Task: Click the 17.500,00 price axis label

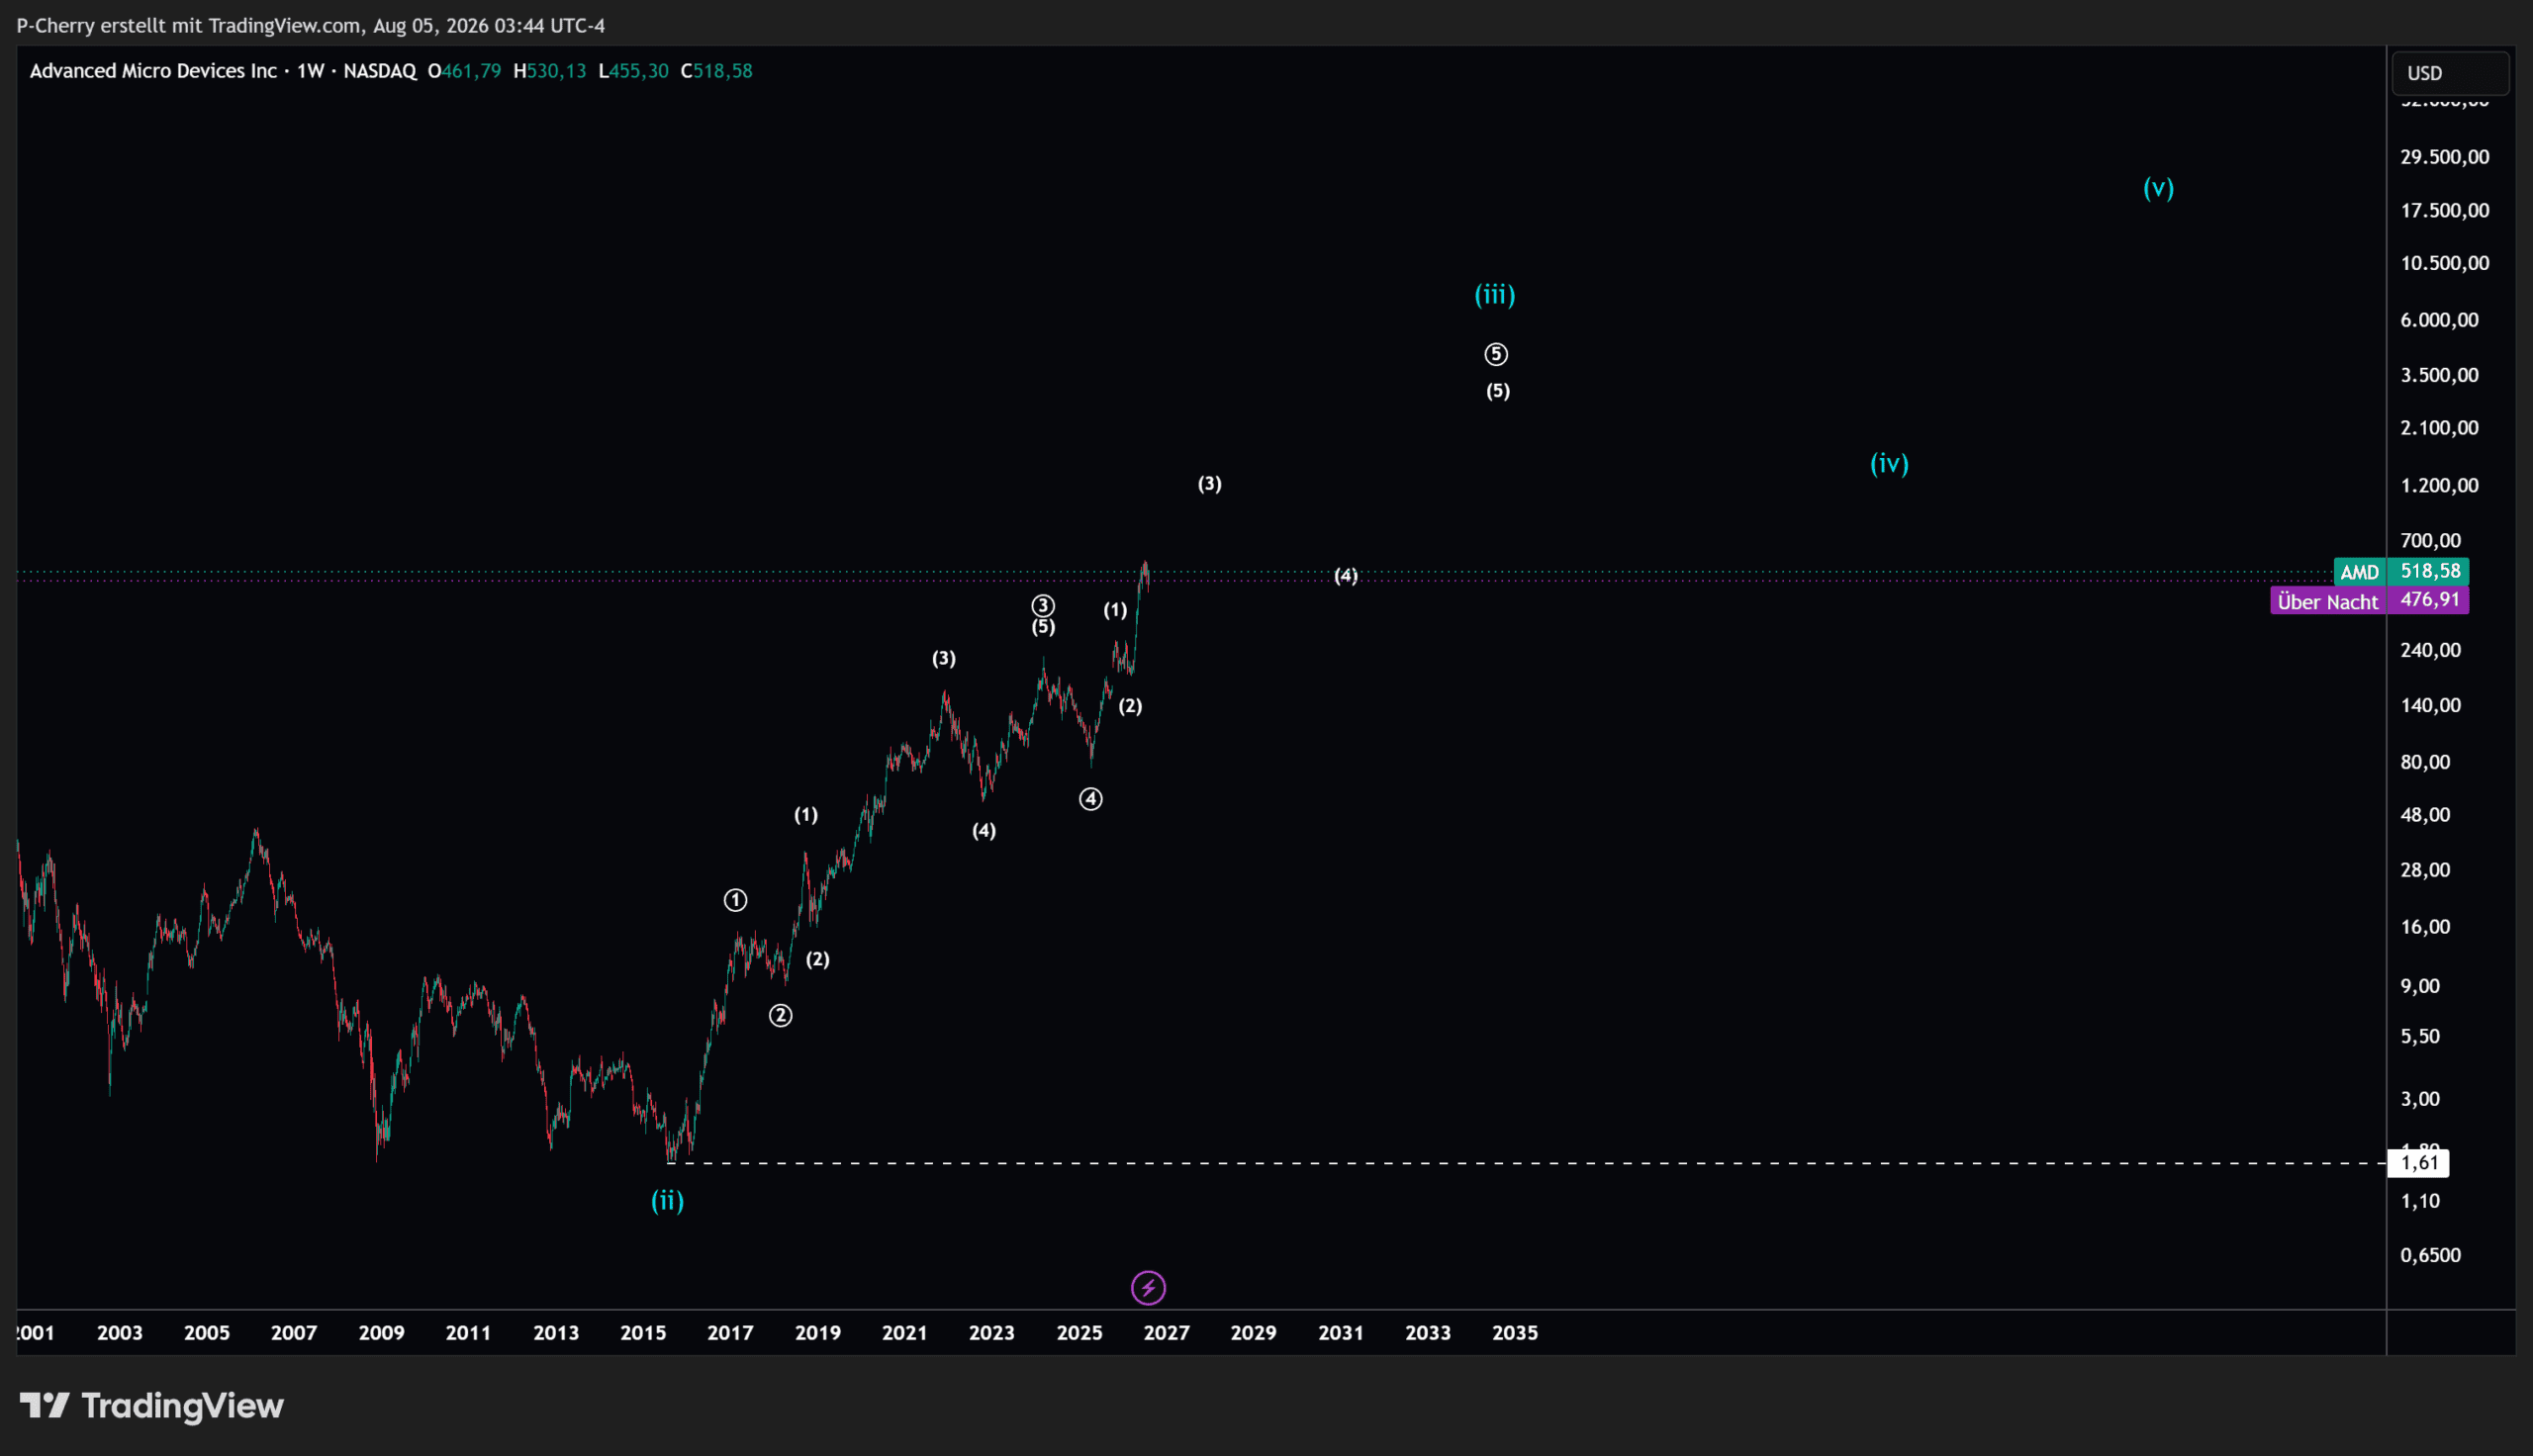Action: click(x=2445, y=210)
